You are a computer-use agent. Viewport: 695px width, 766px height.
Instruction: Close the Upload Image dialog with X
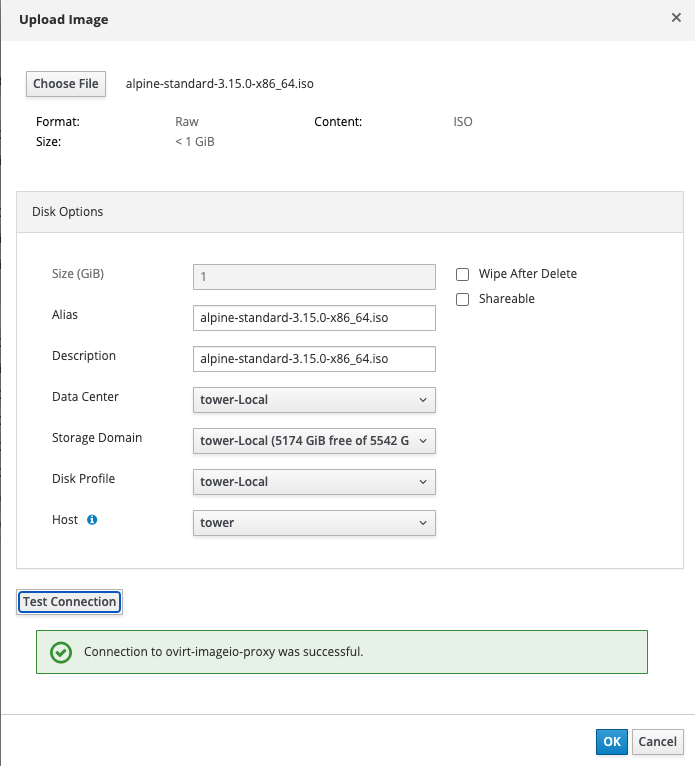tap(677, 18)
